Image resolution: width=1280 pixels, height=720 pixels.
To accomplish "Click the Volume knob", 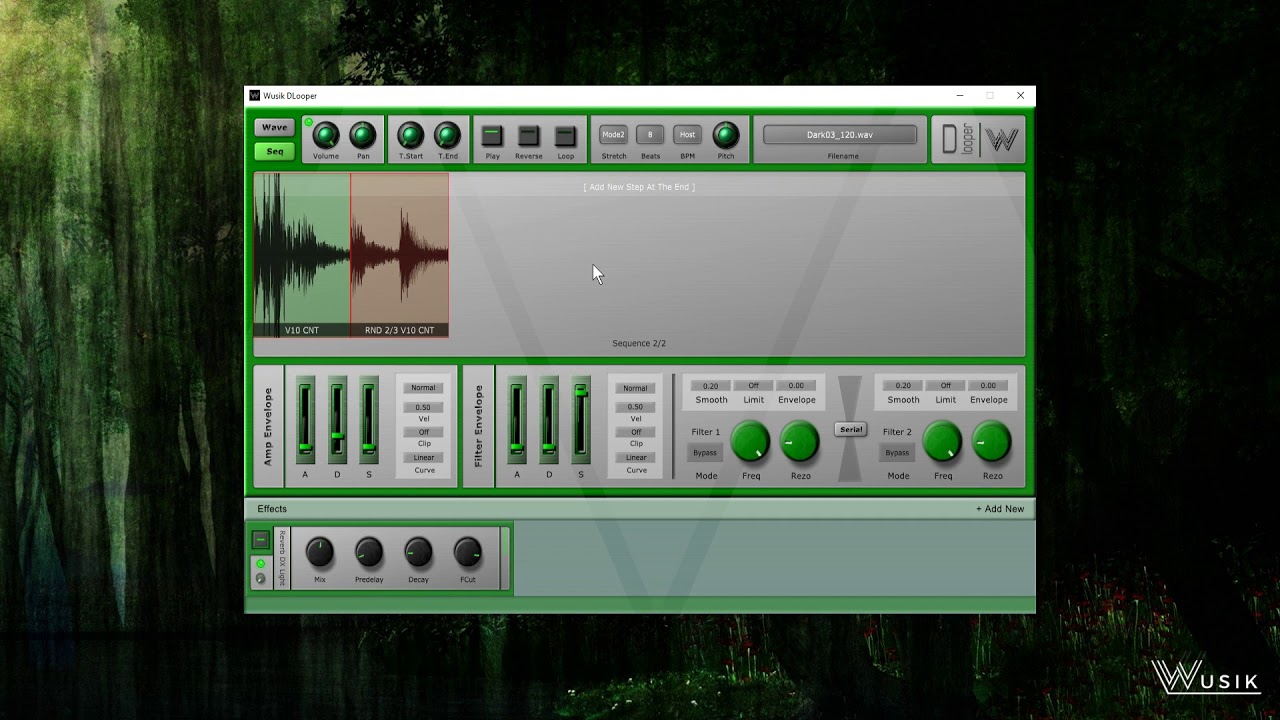I will pos(326,135).
